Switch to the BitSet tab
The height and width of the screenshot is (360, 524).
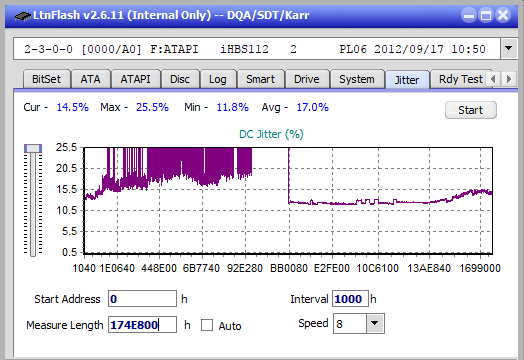click(46, 79)
